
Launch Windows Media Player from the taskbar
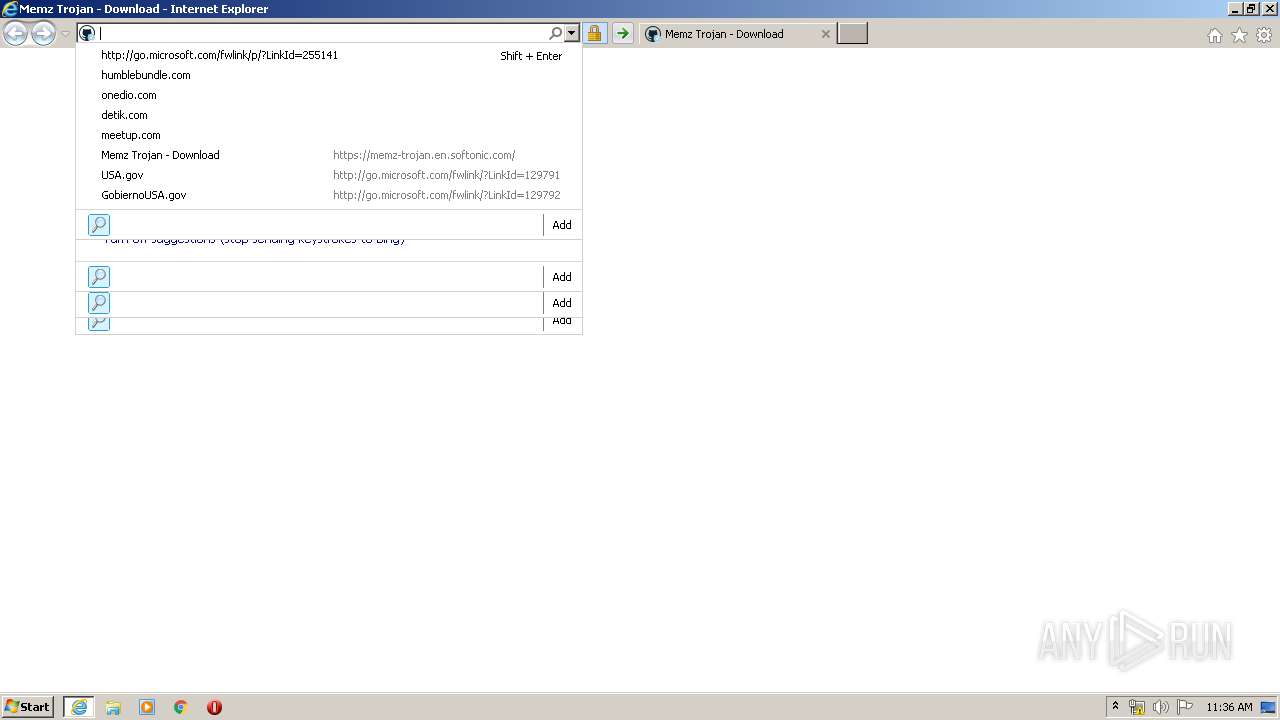147,707
